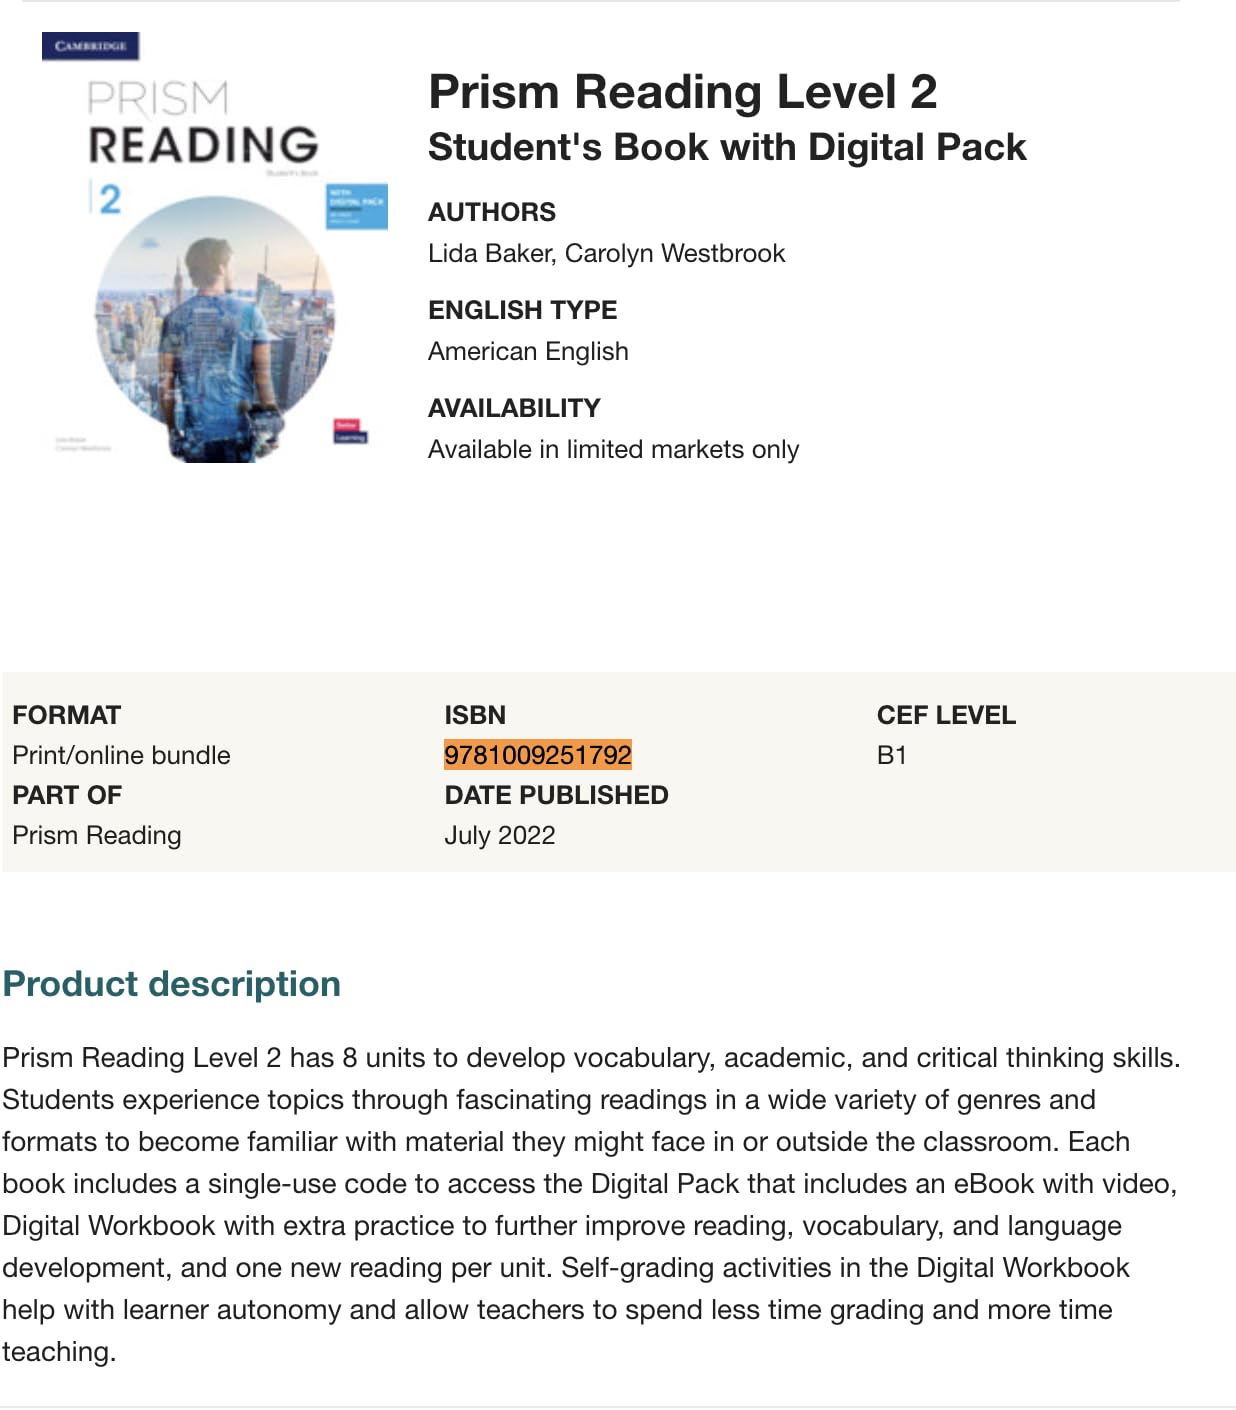Click the Student's Book with Digital Pack subtitle
The width and height of the screenshot is (1236, 1410).
tap(726, 147)
